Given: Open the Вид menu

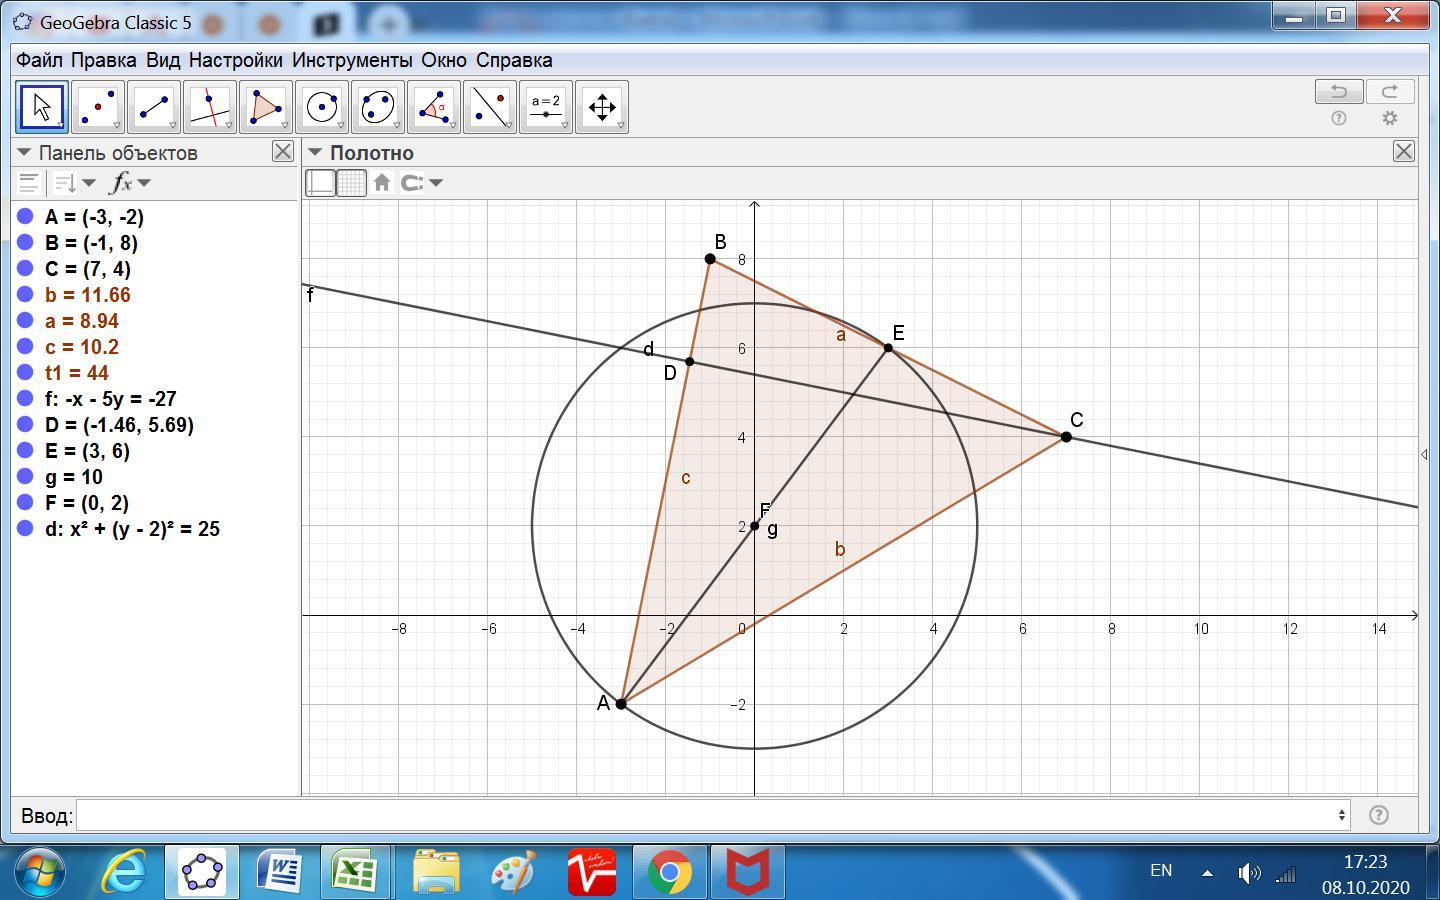Looking at the screenshot, I should click(163, 60).
